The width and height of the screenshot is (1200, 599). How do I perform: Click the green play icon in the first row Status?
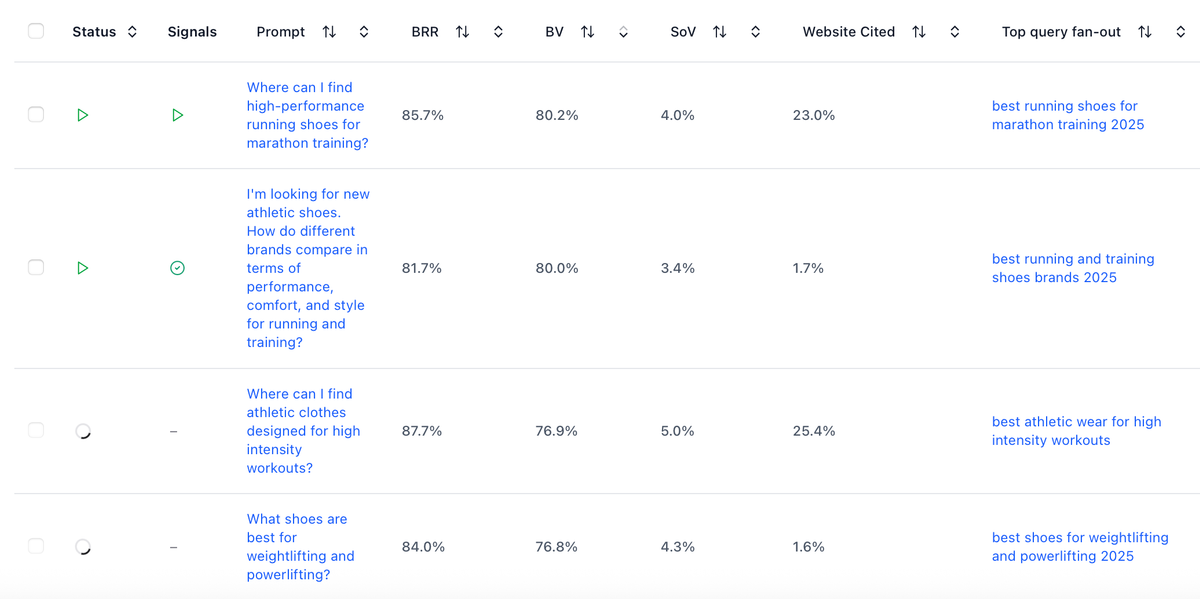point(84,114)
